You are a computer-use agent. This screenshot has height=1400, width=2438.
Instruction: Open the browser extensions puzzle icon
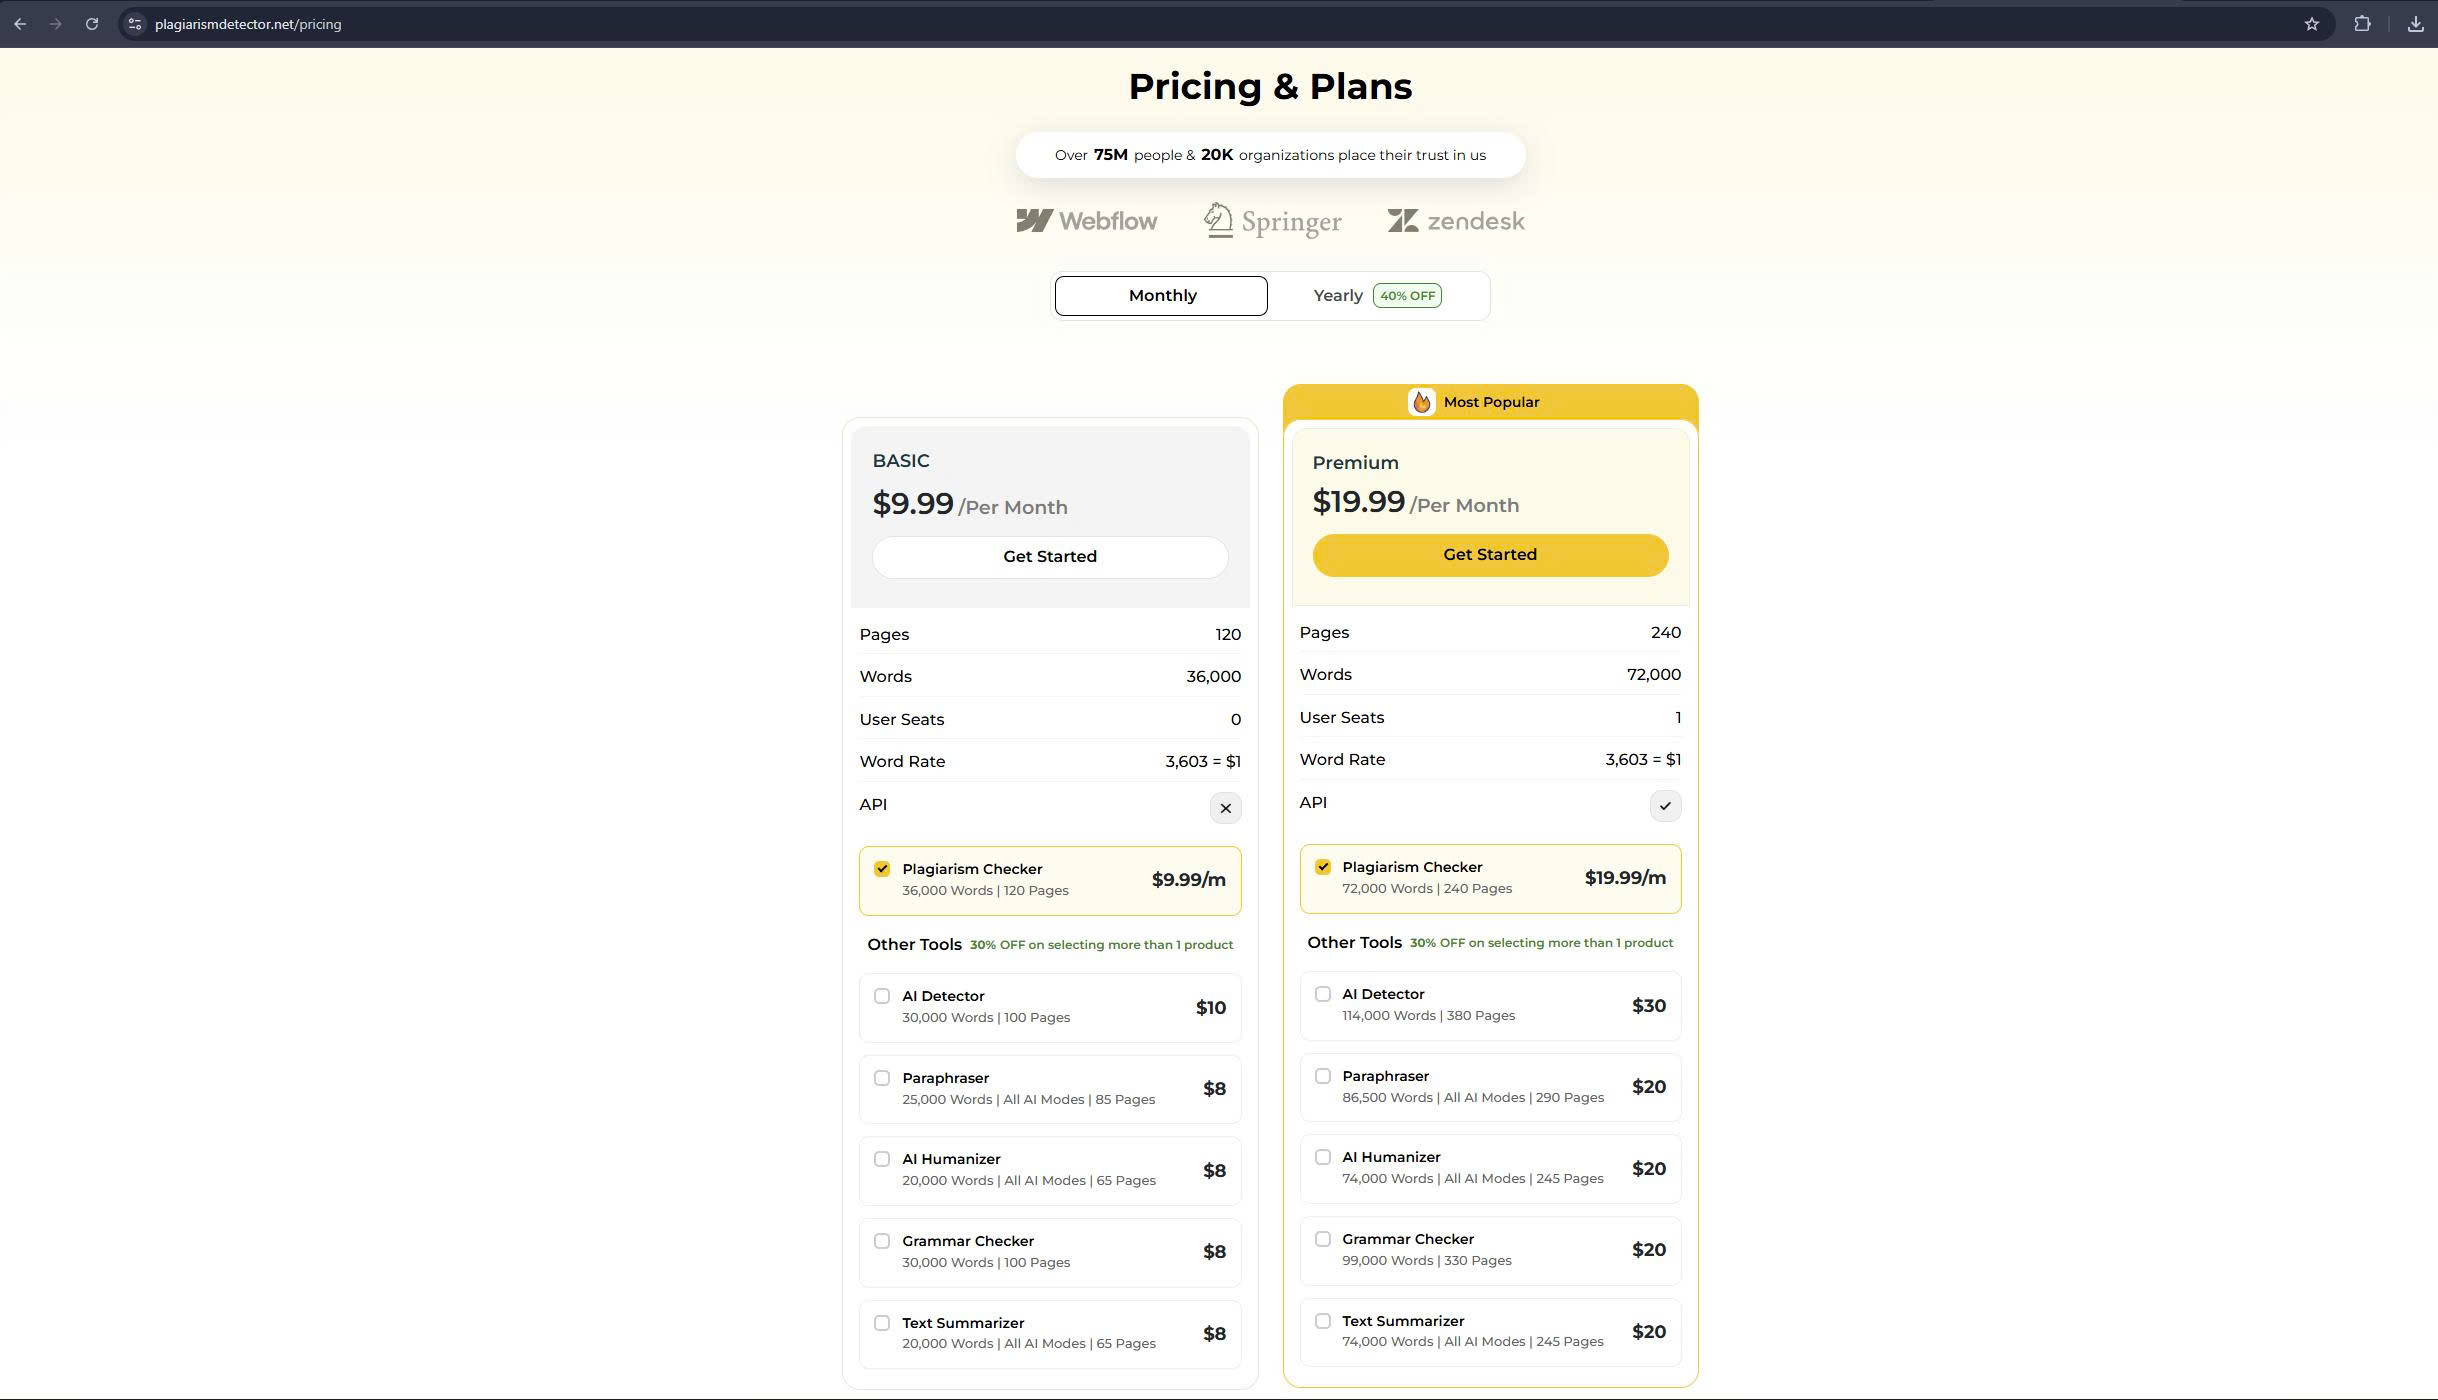tap(2362, 24)
